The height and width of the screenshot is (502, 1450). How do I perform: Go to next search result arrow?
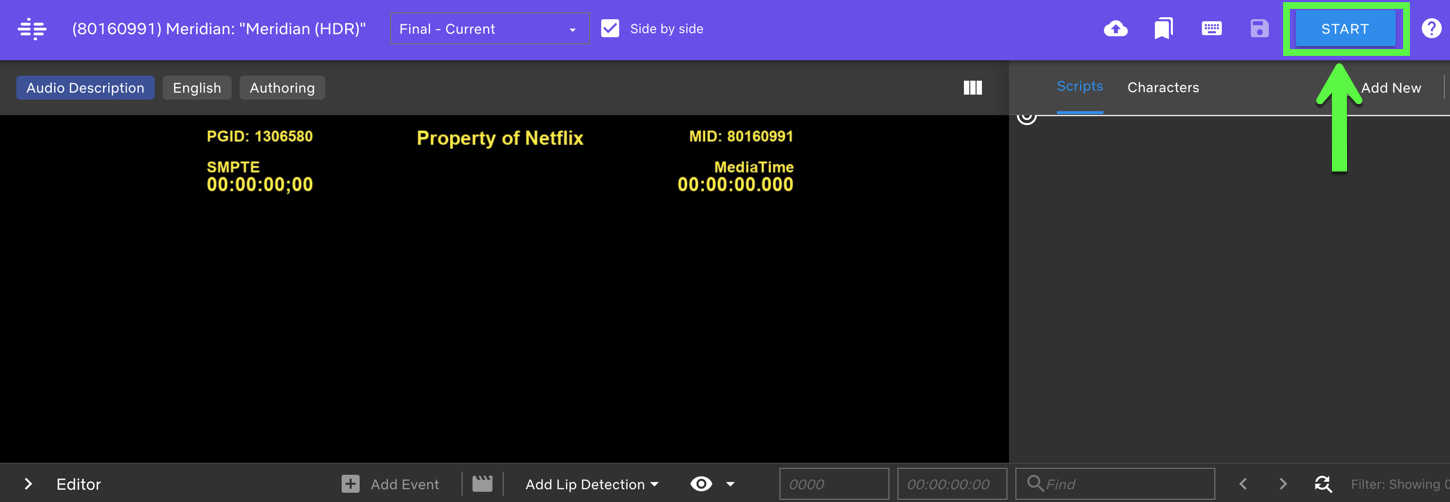click(1283, 484)
